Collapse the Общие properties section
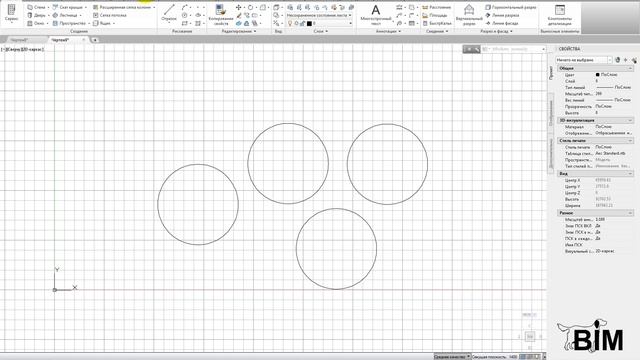640x360 pixels. [x=631, y=68]
